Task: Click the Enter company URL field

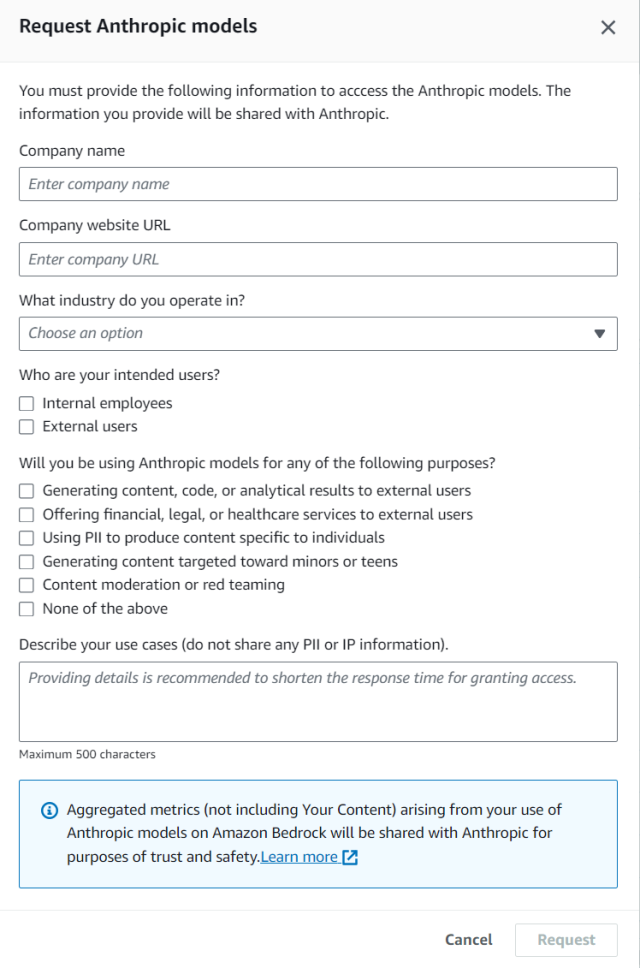Action: (x=318, y=259)
